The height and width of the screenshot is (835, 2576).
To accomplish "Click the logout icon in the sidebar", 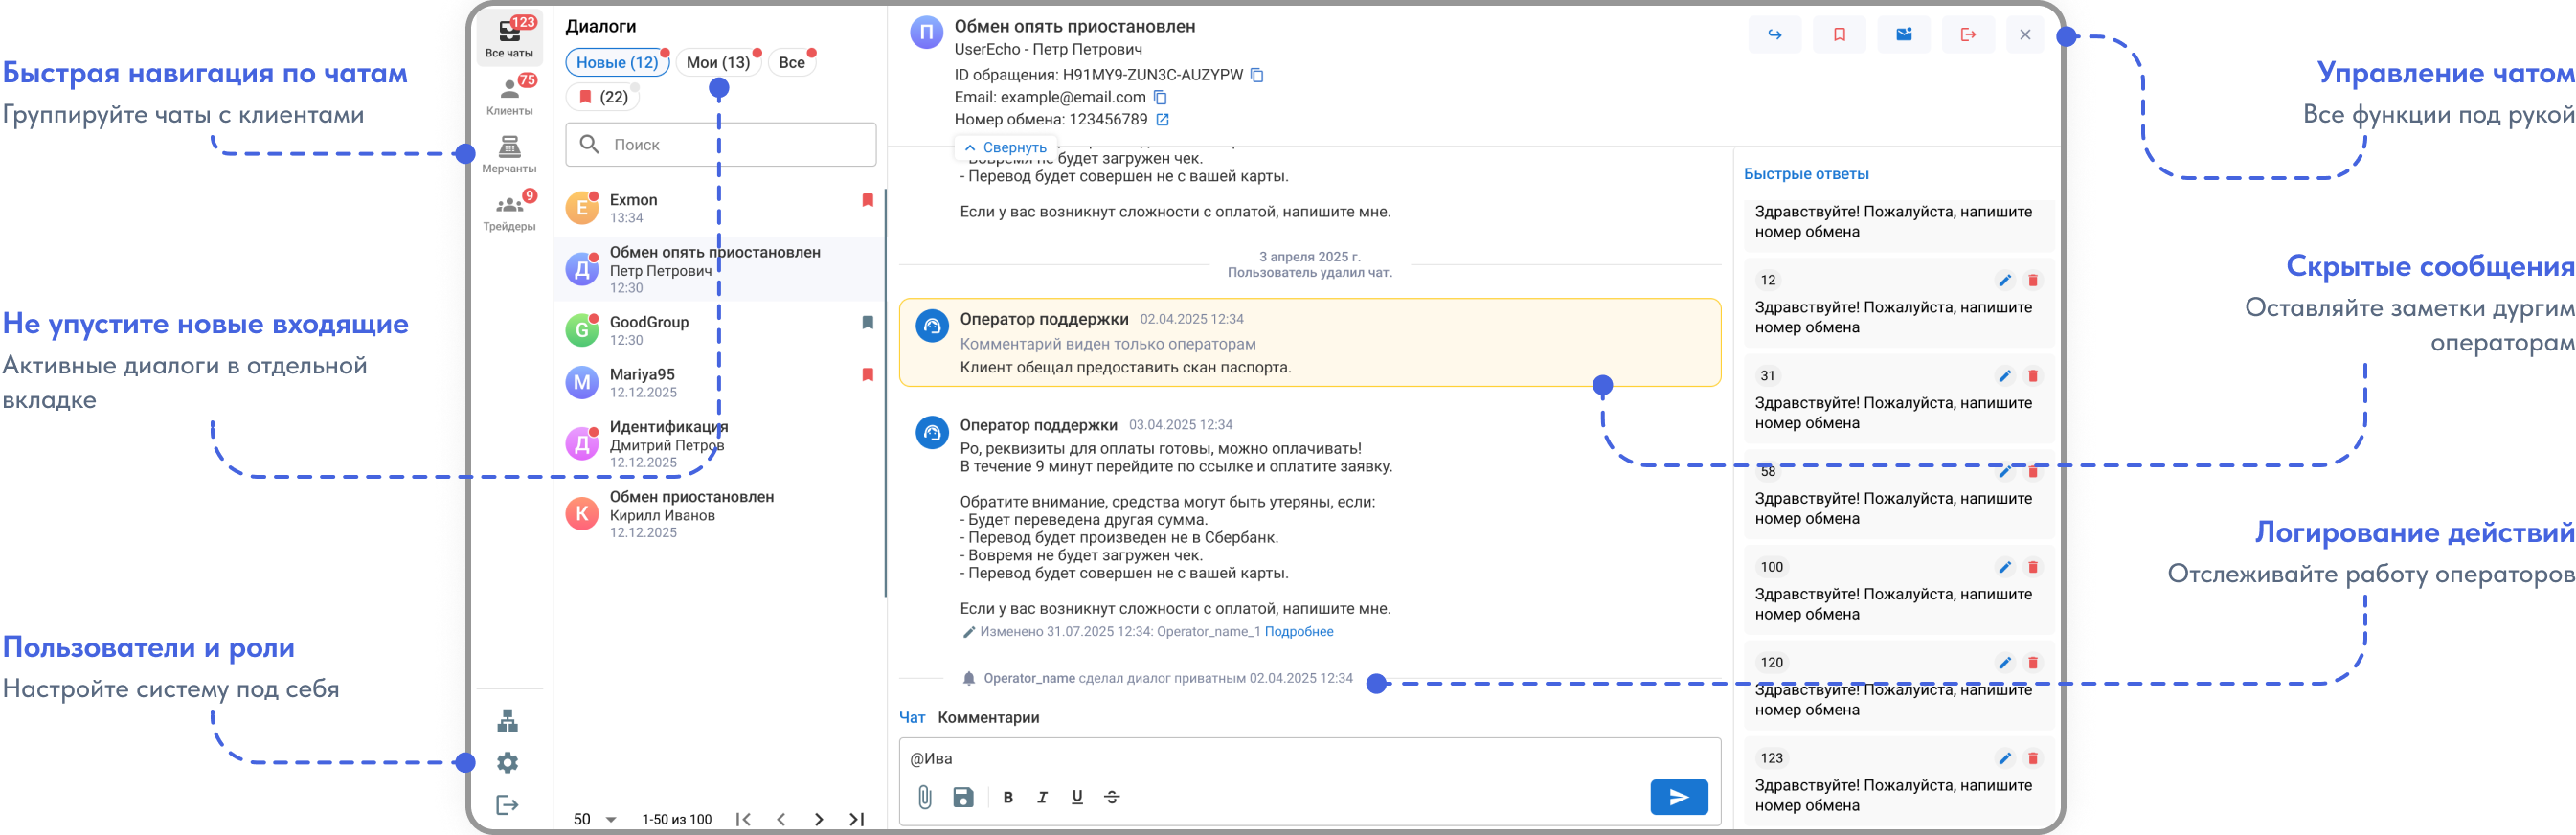I will [x=508, y=805].
